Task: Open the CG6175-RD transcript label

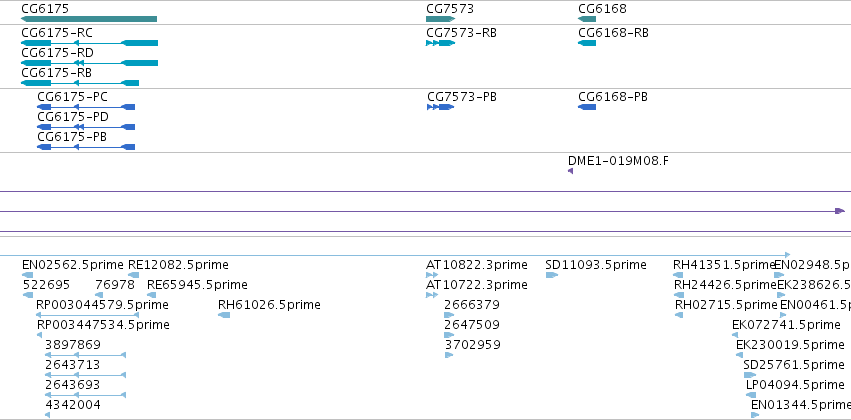Action: pyautogui.click(x=58, y=53)
